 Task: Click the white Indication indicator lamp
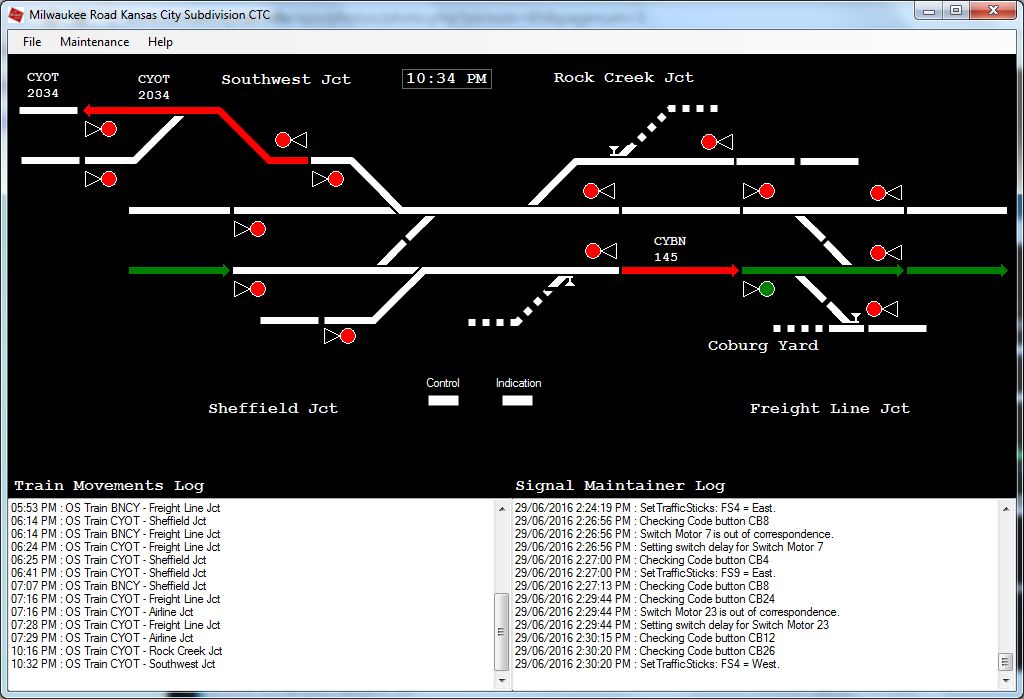[517, 400]
